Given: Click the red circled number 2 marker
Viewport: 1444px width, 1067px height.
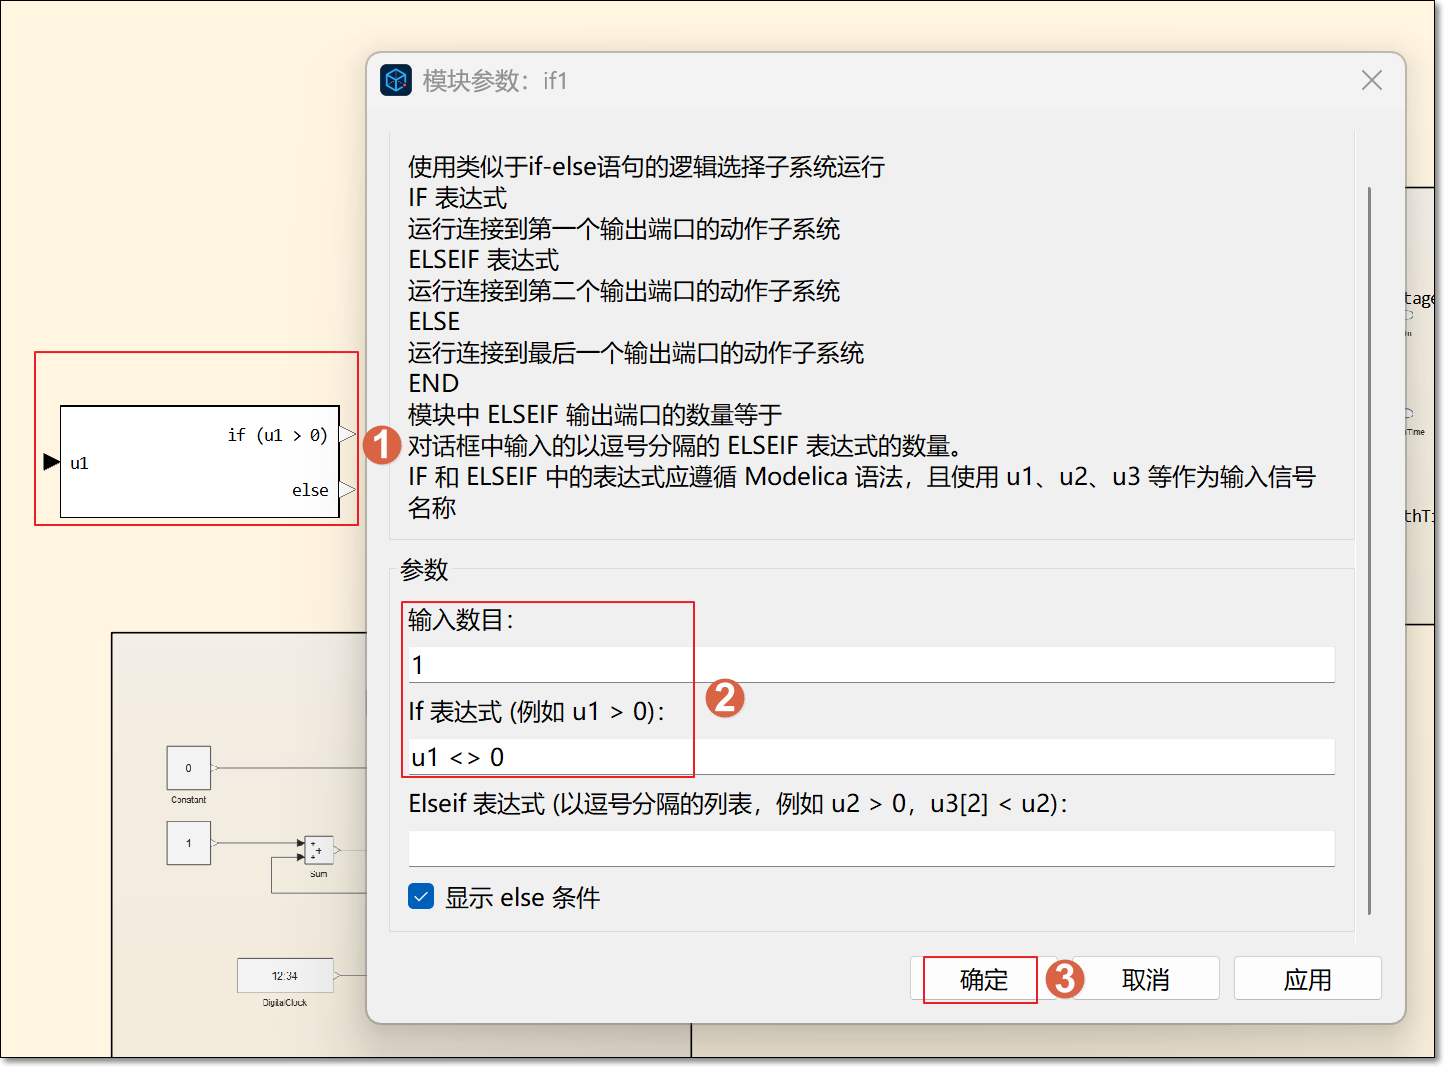Looking at the screenshot, I should point(725,698).
